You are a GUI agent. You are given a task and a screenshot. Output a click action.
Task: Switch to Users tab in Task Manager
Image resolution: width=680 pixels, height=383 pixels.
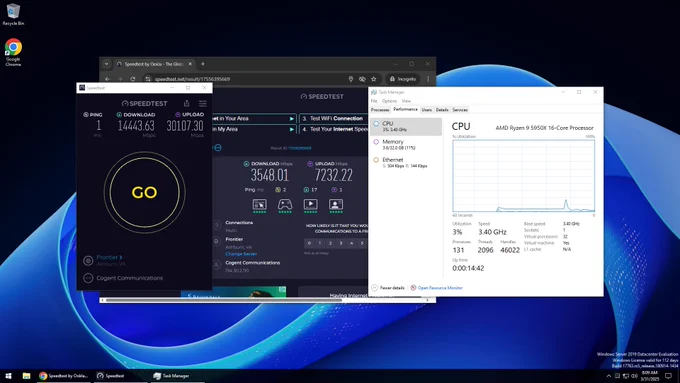click(x=427, y=110)
